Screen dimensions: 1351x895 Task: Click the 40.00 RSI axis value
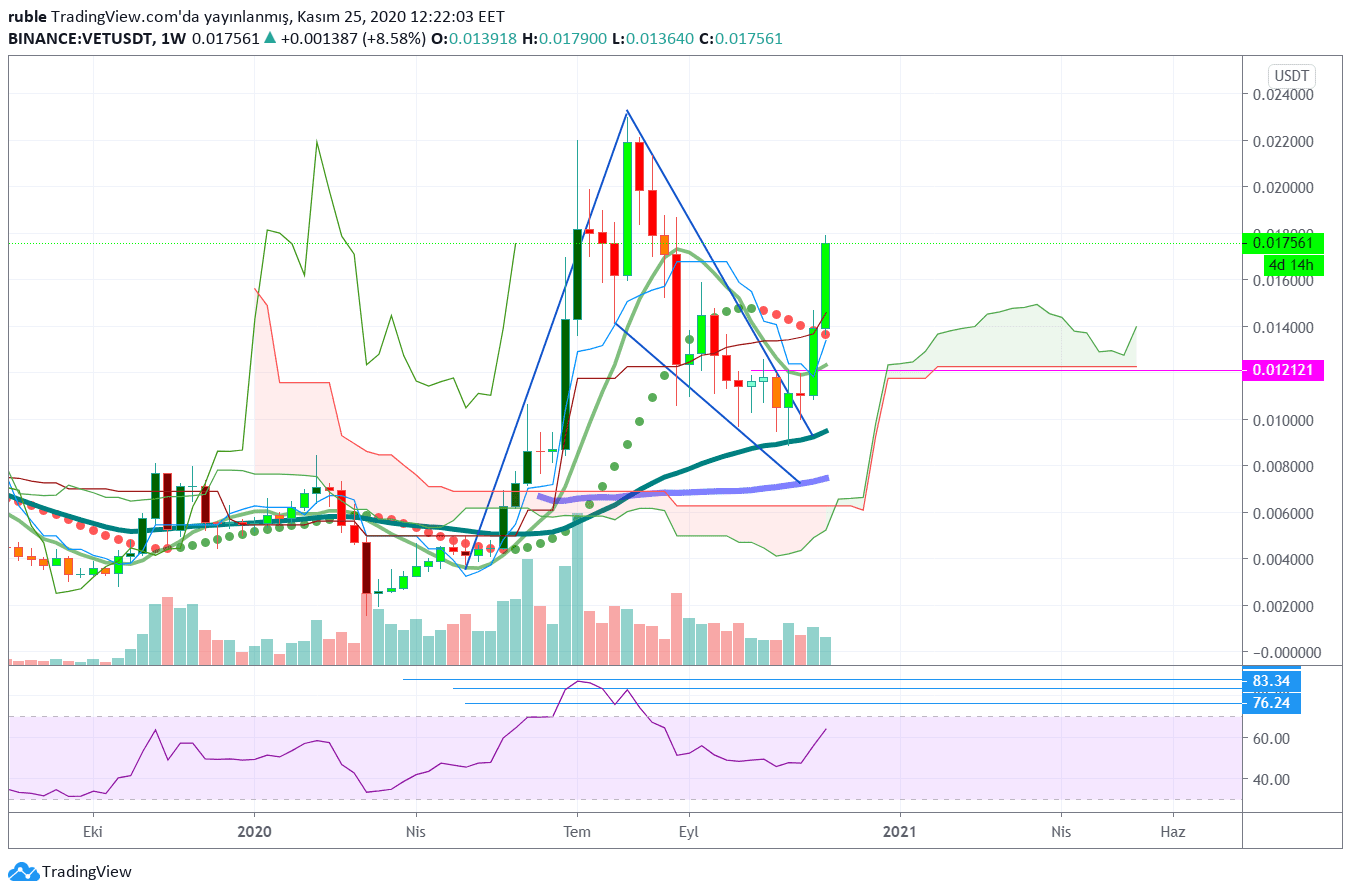1271,779
